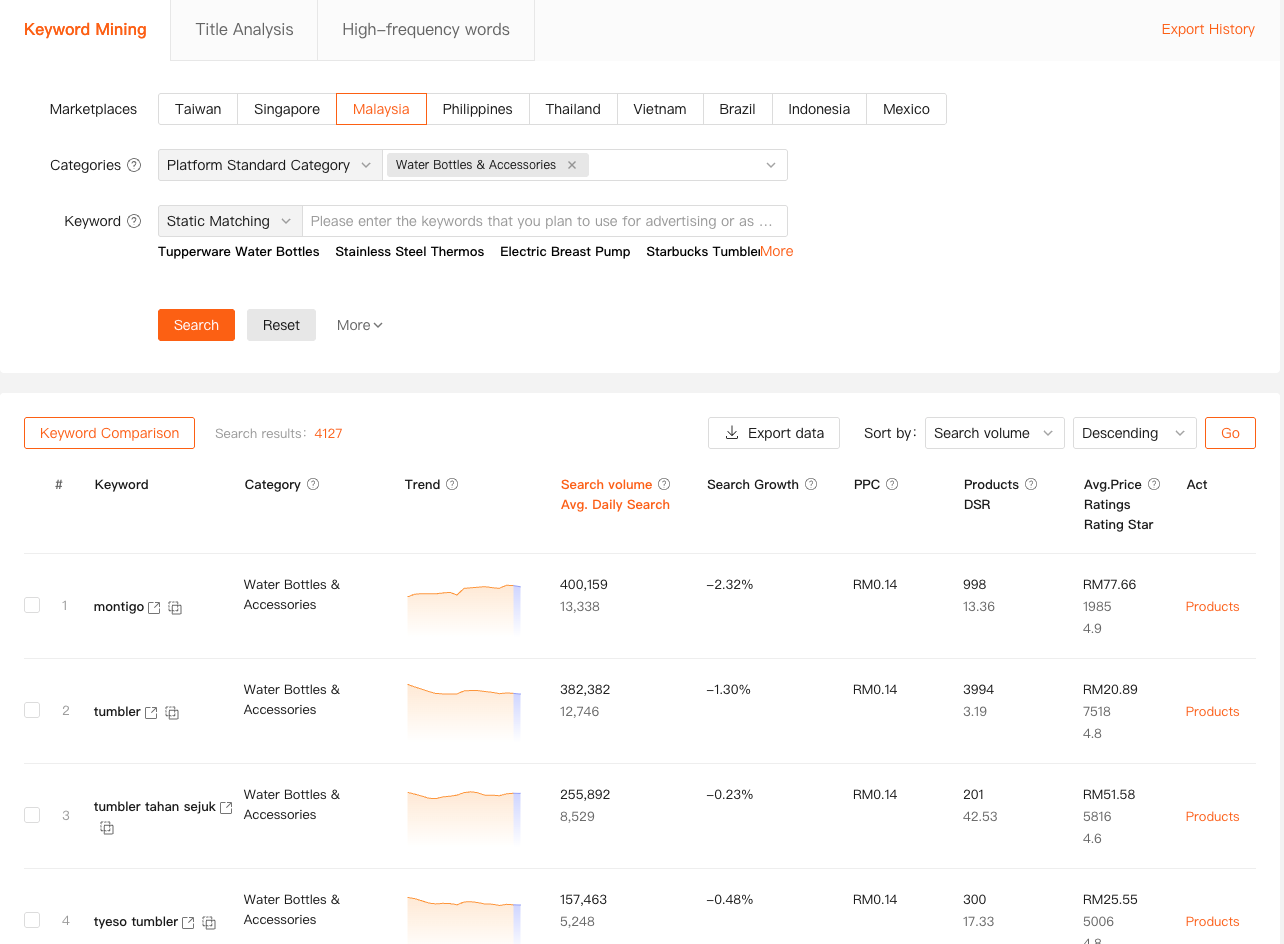The height and width of the screenshot is (944, 1284).
Task: Click the keyword input field
Action: pyautogui.click(x=543, y=222)
